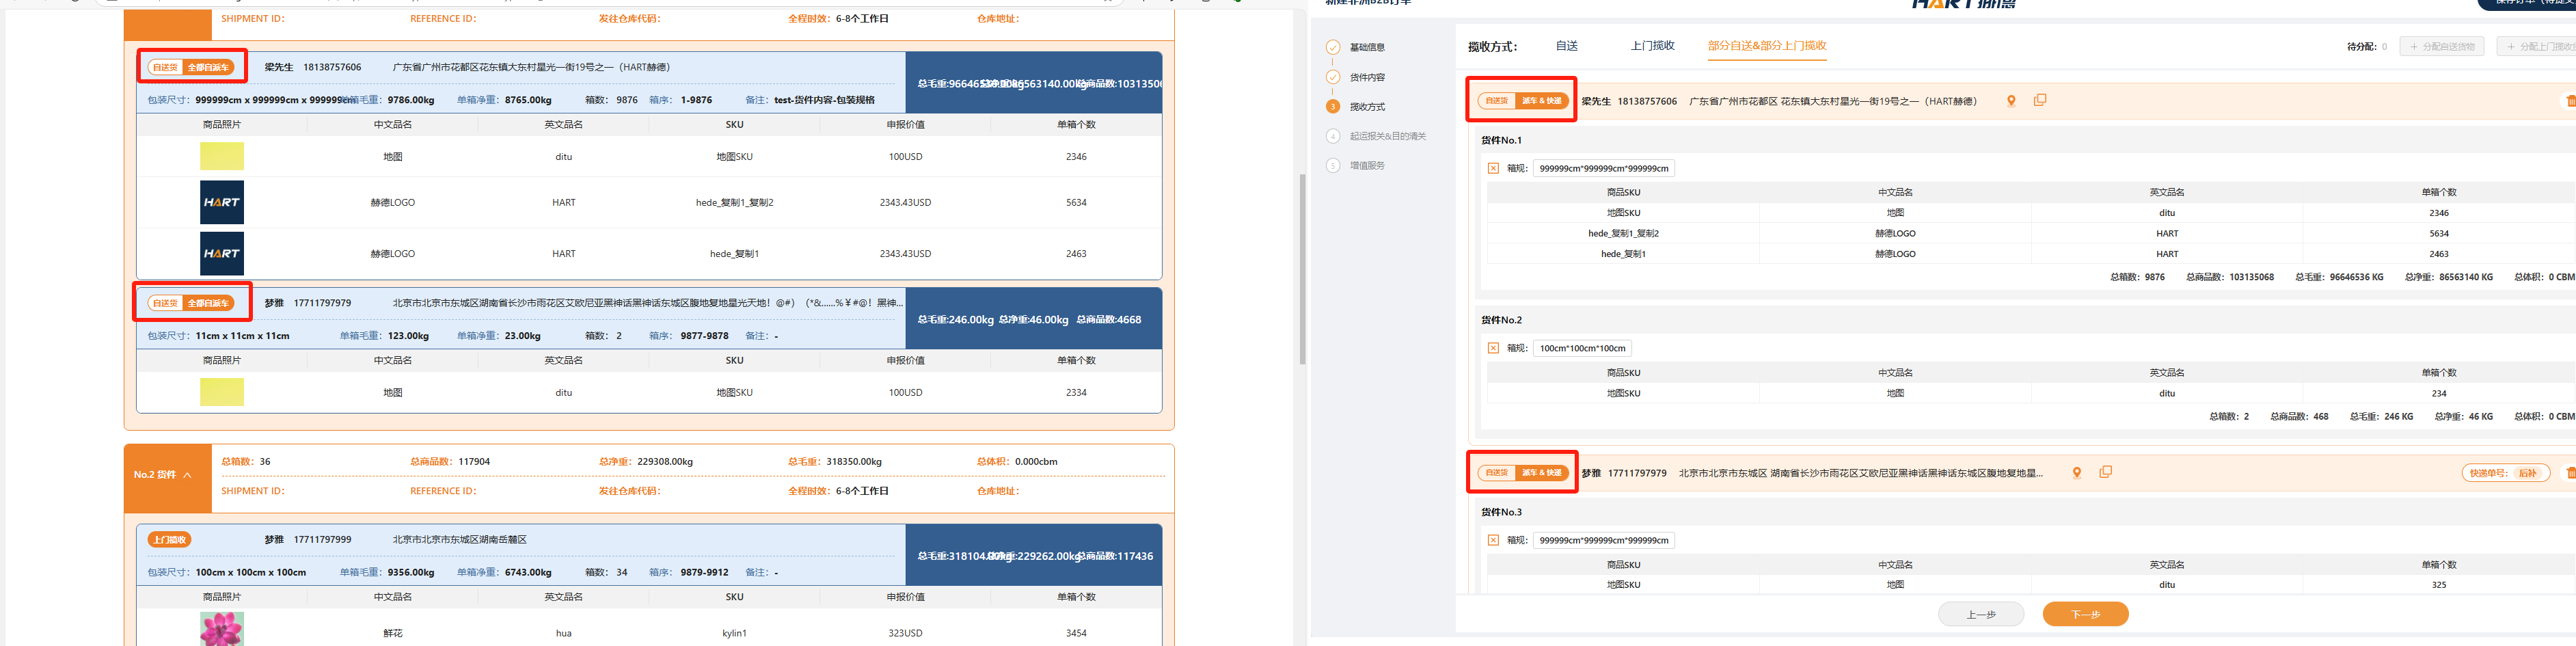This screenshot has width=2576, height=646.
Task: Click the 下一步 button
Action: (x=2085, y=615)
